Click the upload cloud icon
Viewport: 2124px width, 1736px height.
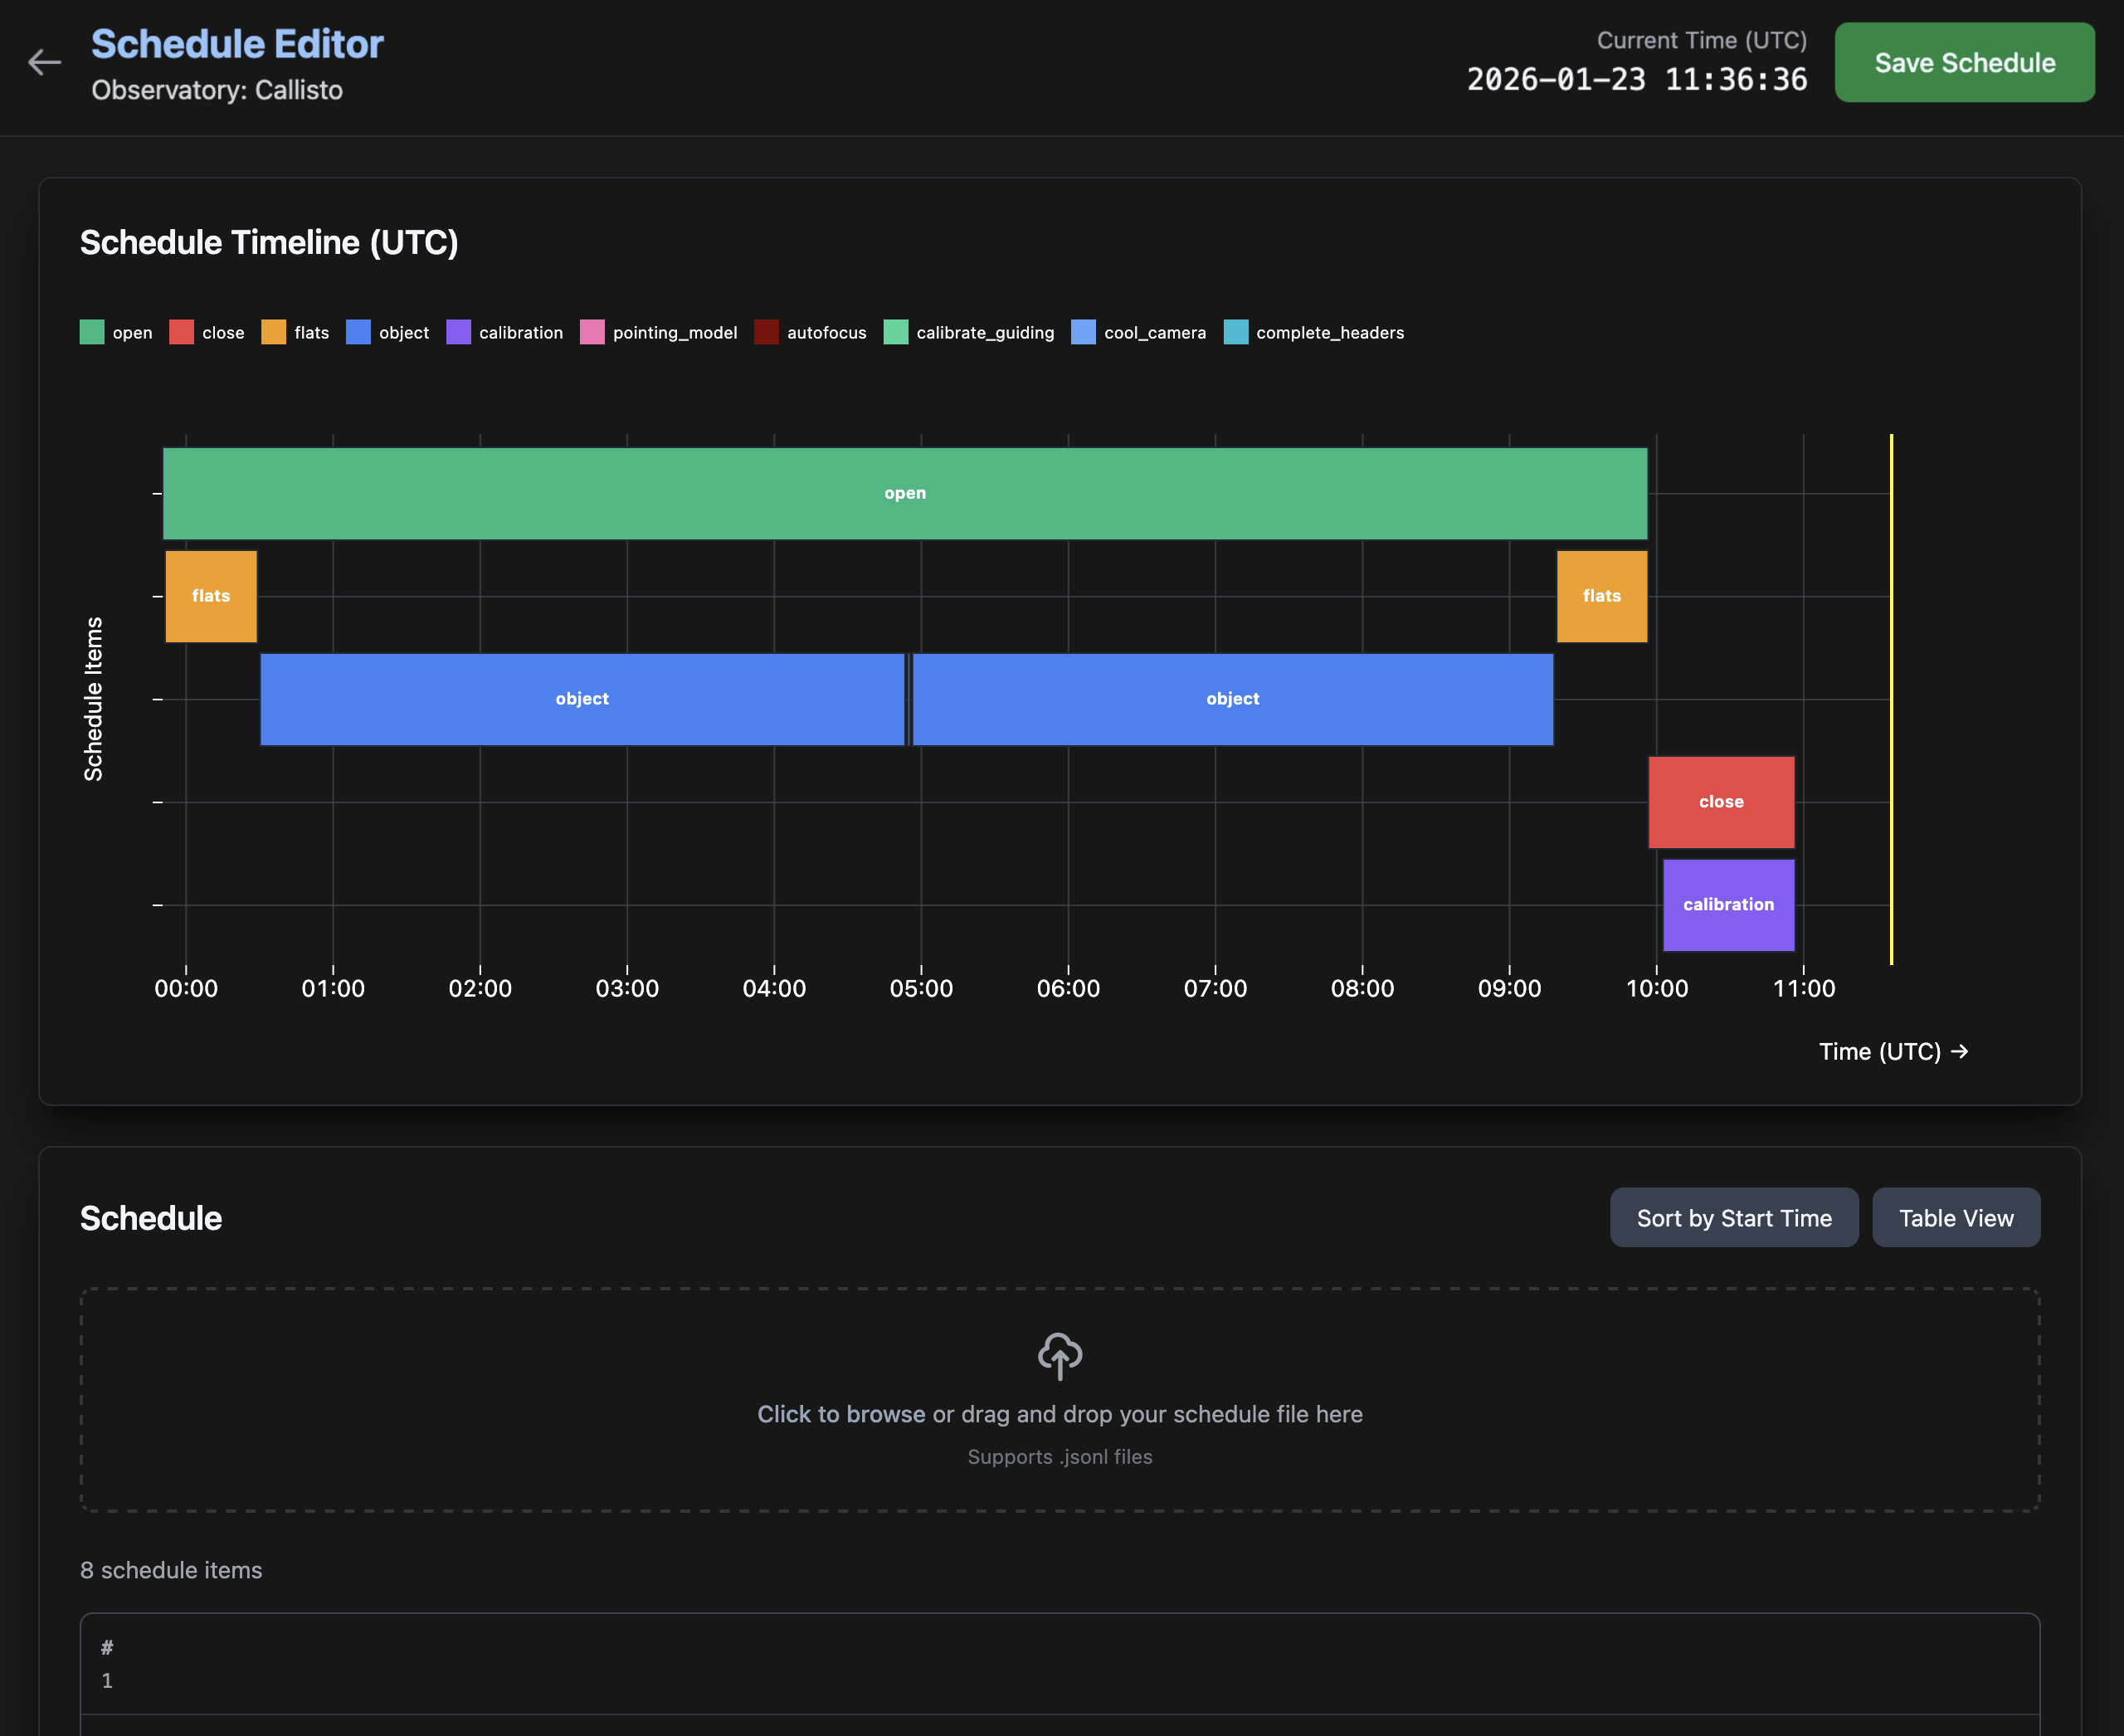point(1059,1357)
